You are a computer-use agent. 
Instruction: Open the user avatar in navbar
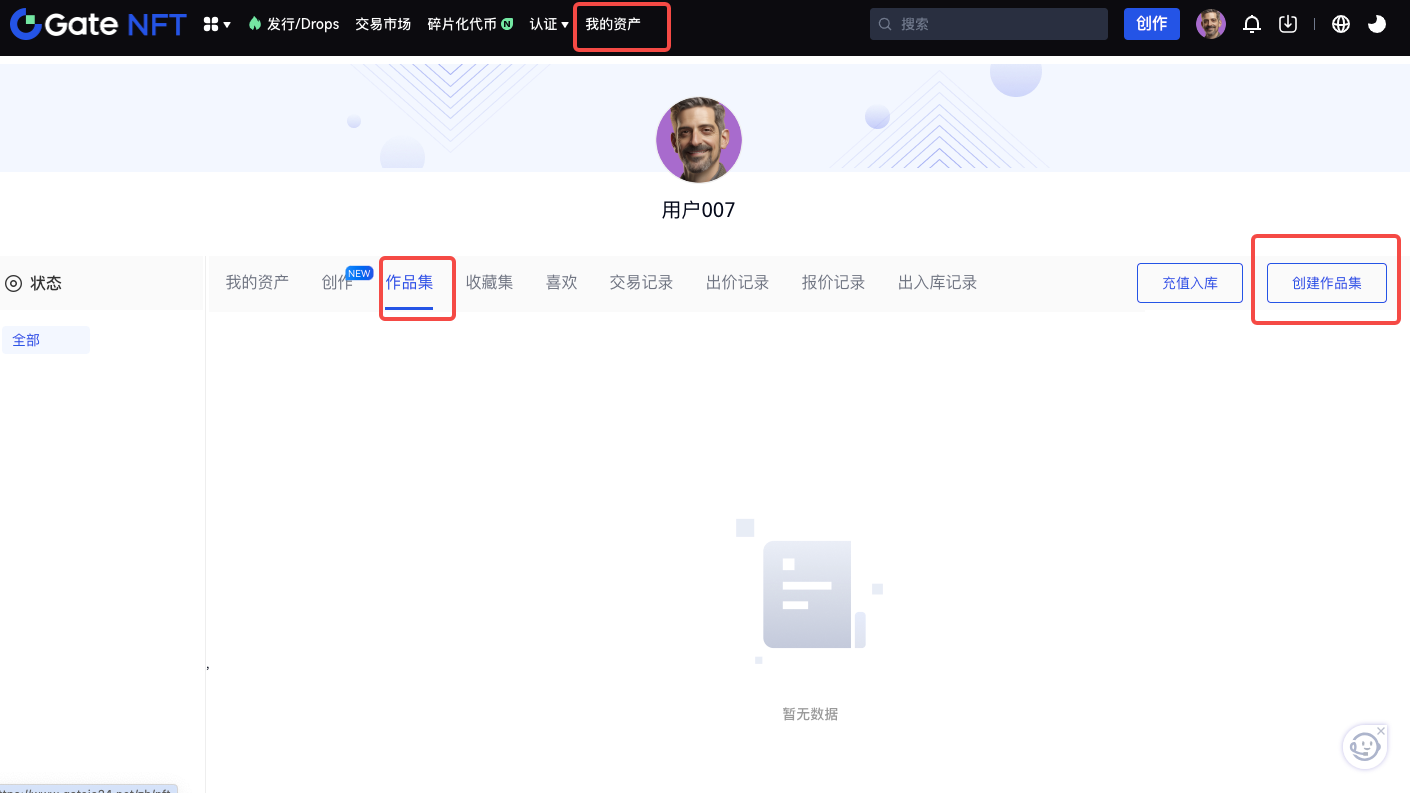click(x=1210, y=24)
